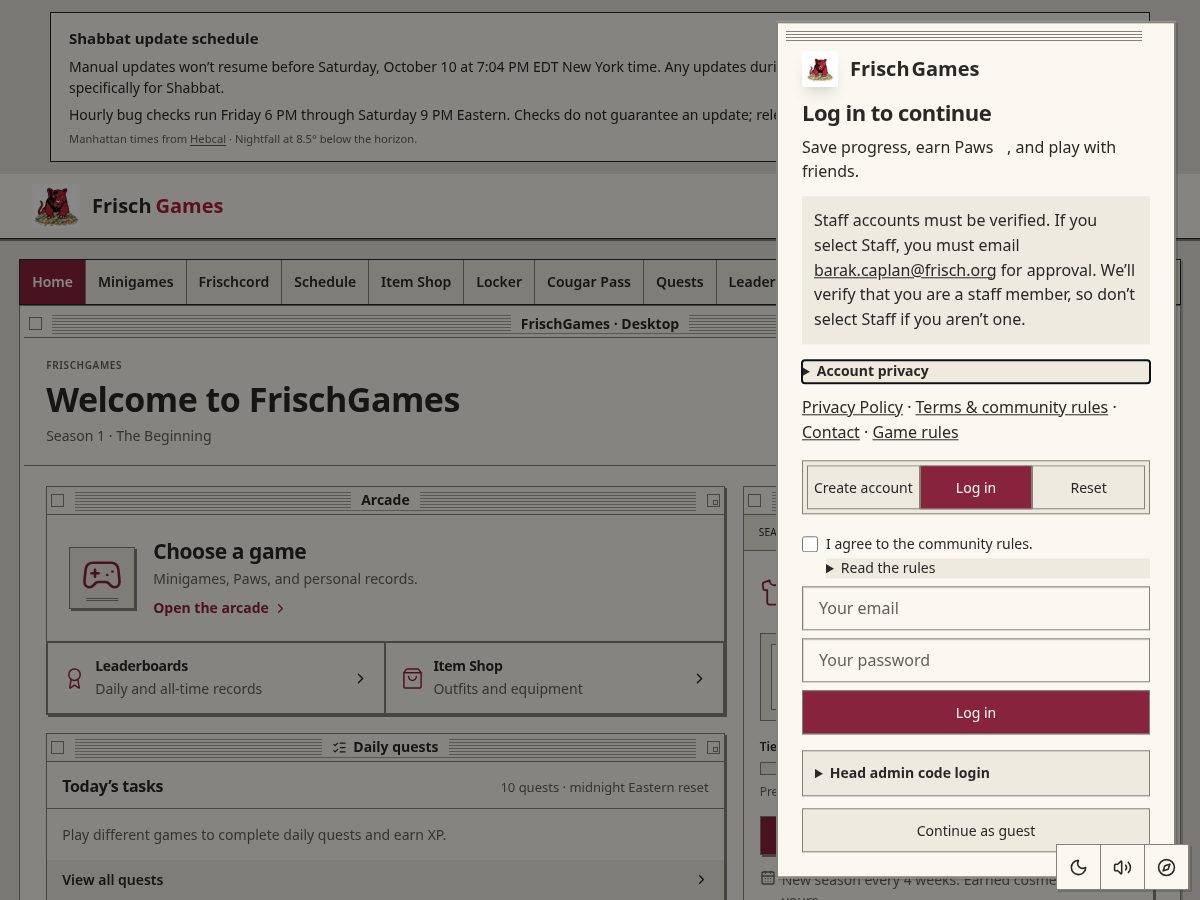
Task: Click Open the arcade link
Action: pyautogui.click(x=218, y=608)
